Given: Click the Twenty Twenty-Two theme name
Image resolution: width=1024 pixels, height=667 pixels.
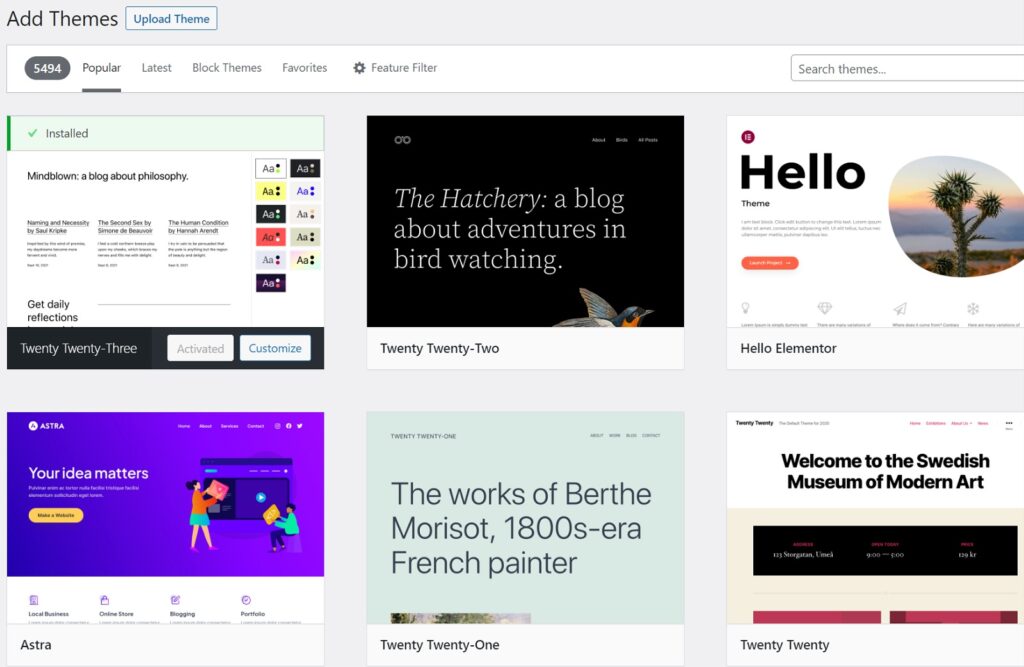Looking at the screenshot, I should tap(440, 348).
